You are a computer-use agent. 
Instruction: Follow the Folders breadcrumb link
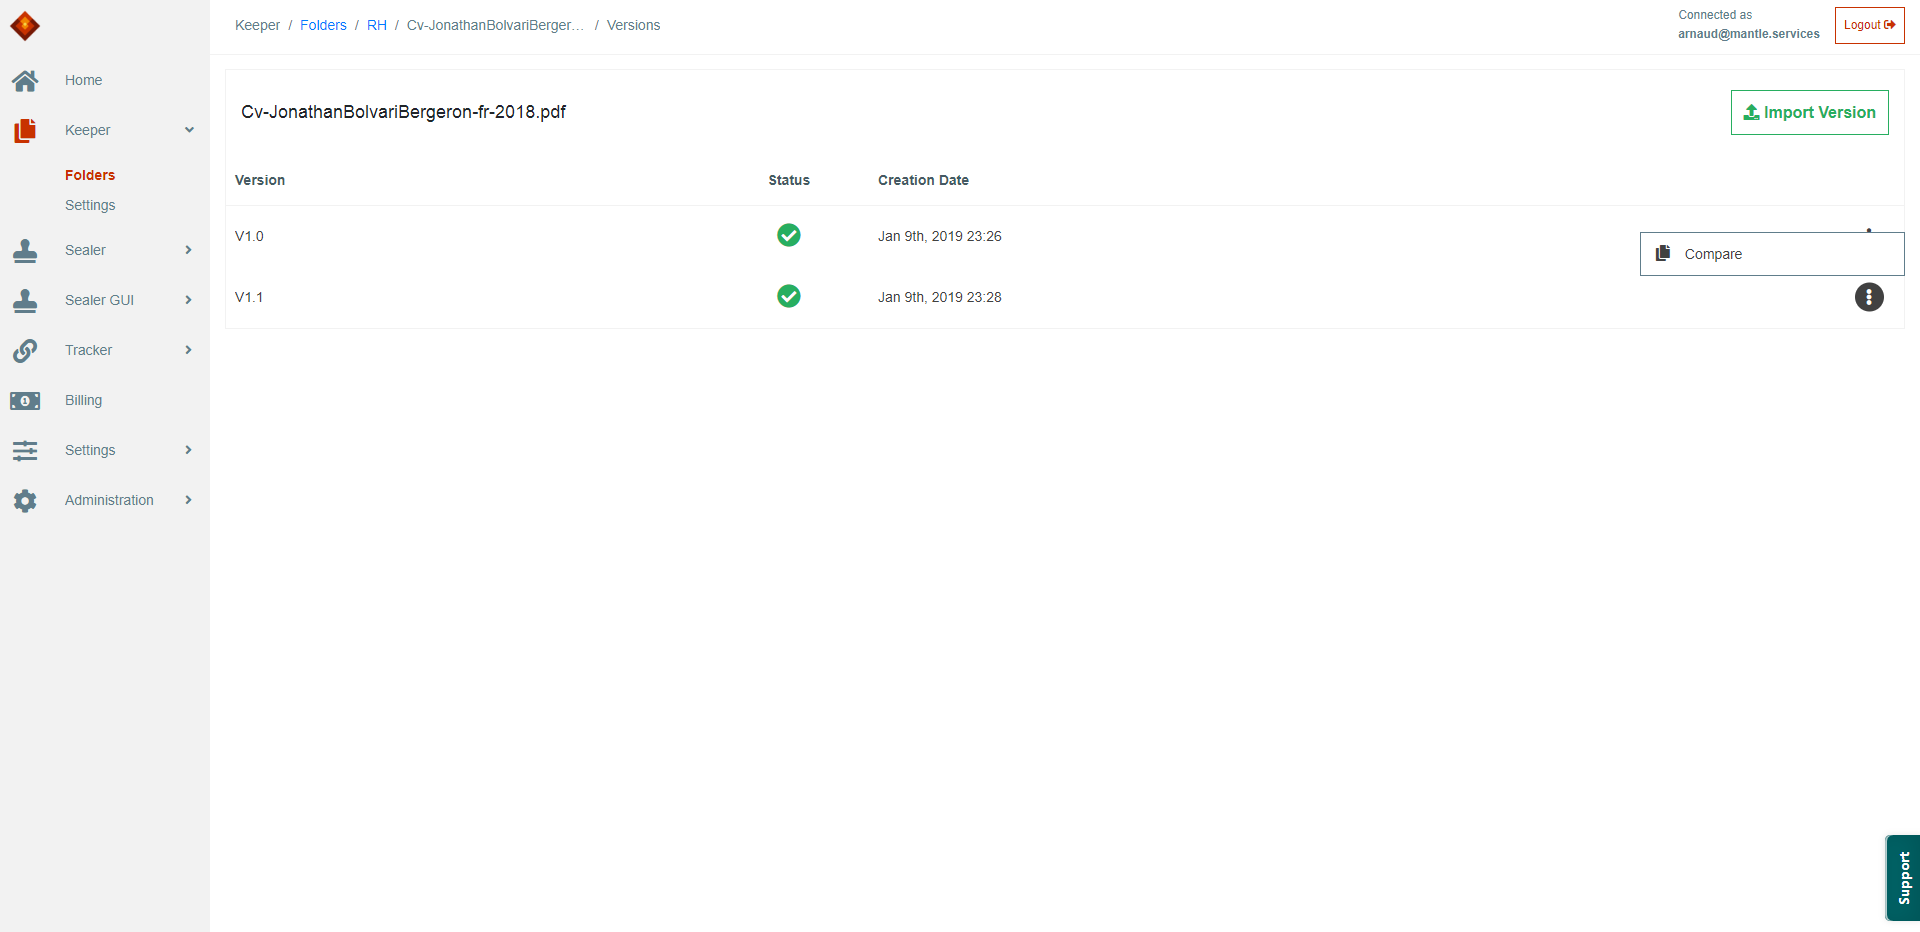[x=323, y=25]
